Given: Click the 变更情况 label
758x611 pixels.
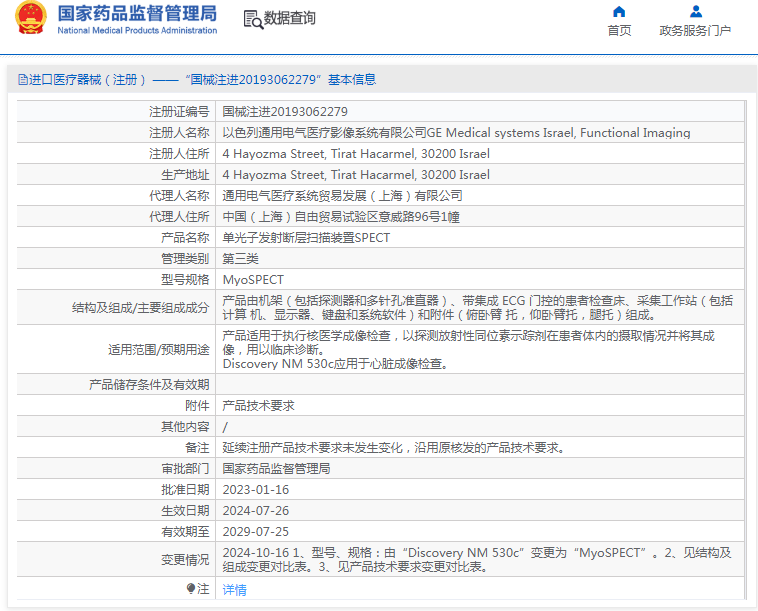Looking at the screenshot, I should (x=185, y=560).
